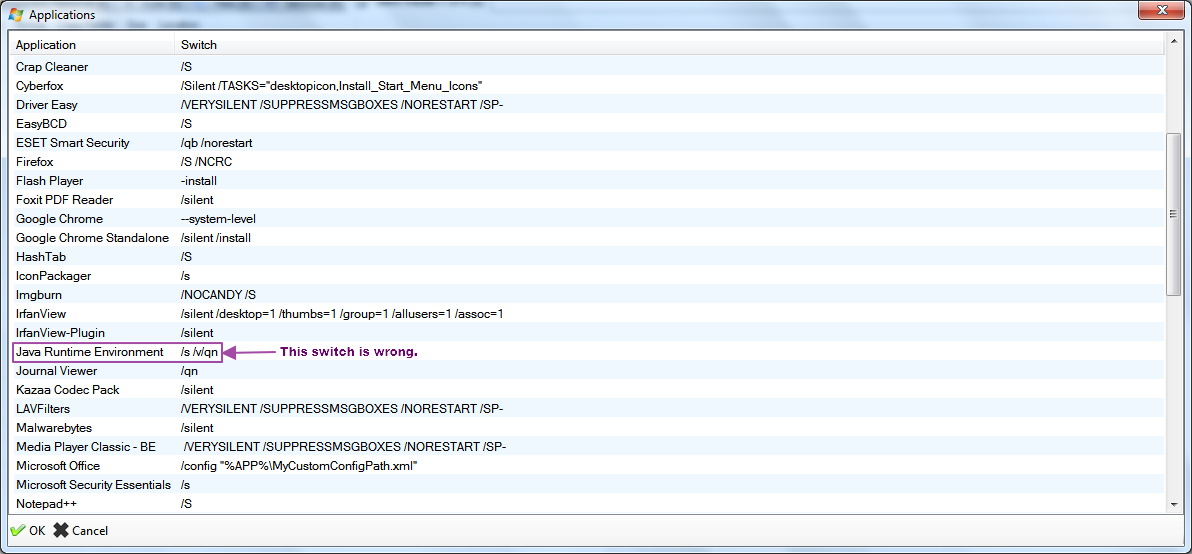Screen dimensions: 1192x554
Task: Click the green OK checkmark icon
Action: pyautogui.click(x=17, y=531)
